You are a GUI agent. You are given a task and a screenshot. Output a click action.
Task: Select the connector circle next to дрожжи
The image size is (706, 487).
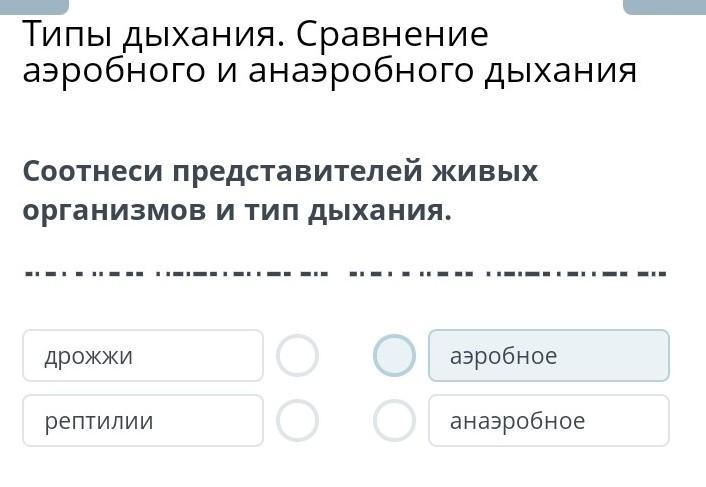click(297, 356)
